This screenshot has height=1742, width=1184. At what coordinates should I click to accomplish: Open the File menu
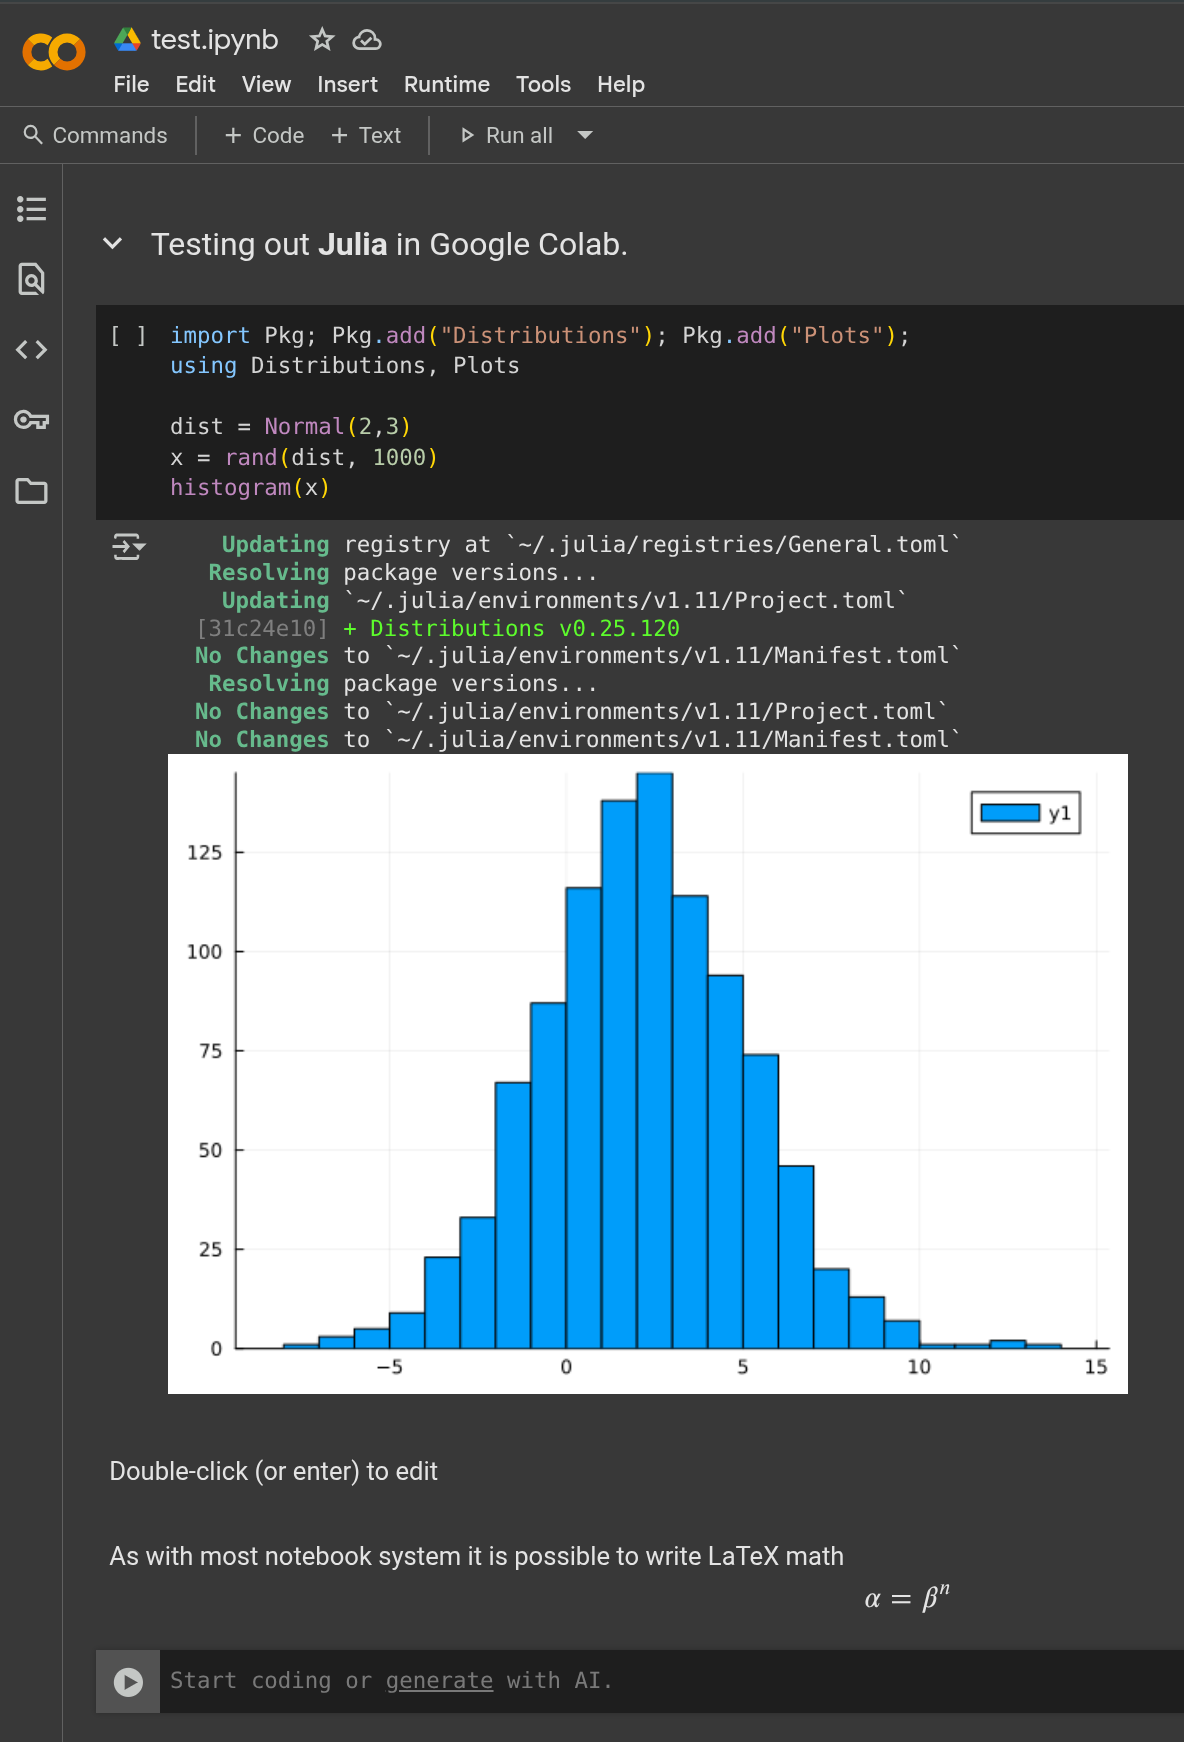pos(131,84)
